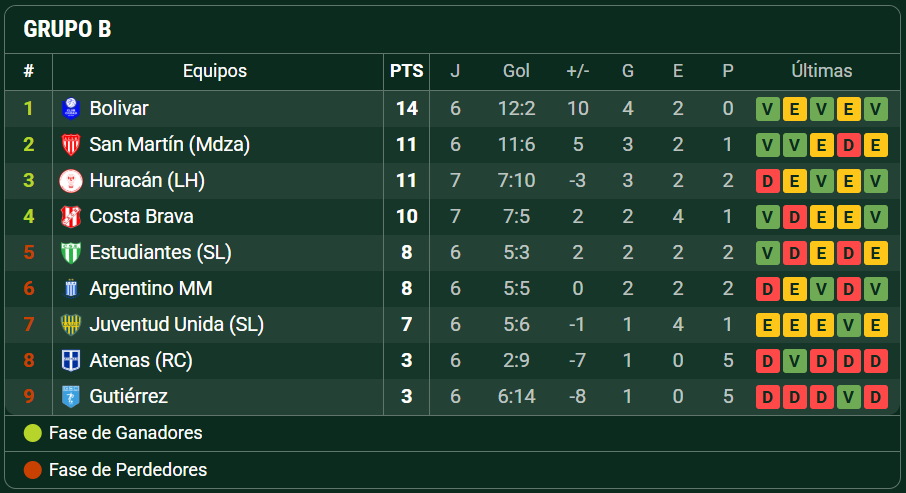Screen dimensions: 906x493
Task: Click the Gol column header
Action: 516,71
